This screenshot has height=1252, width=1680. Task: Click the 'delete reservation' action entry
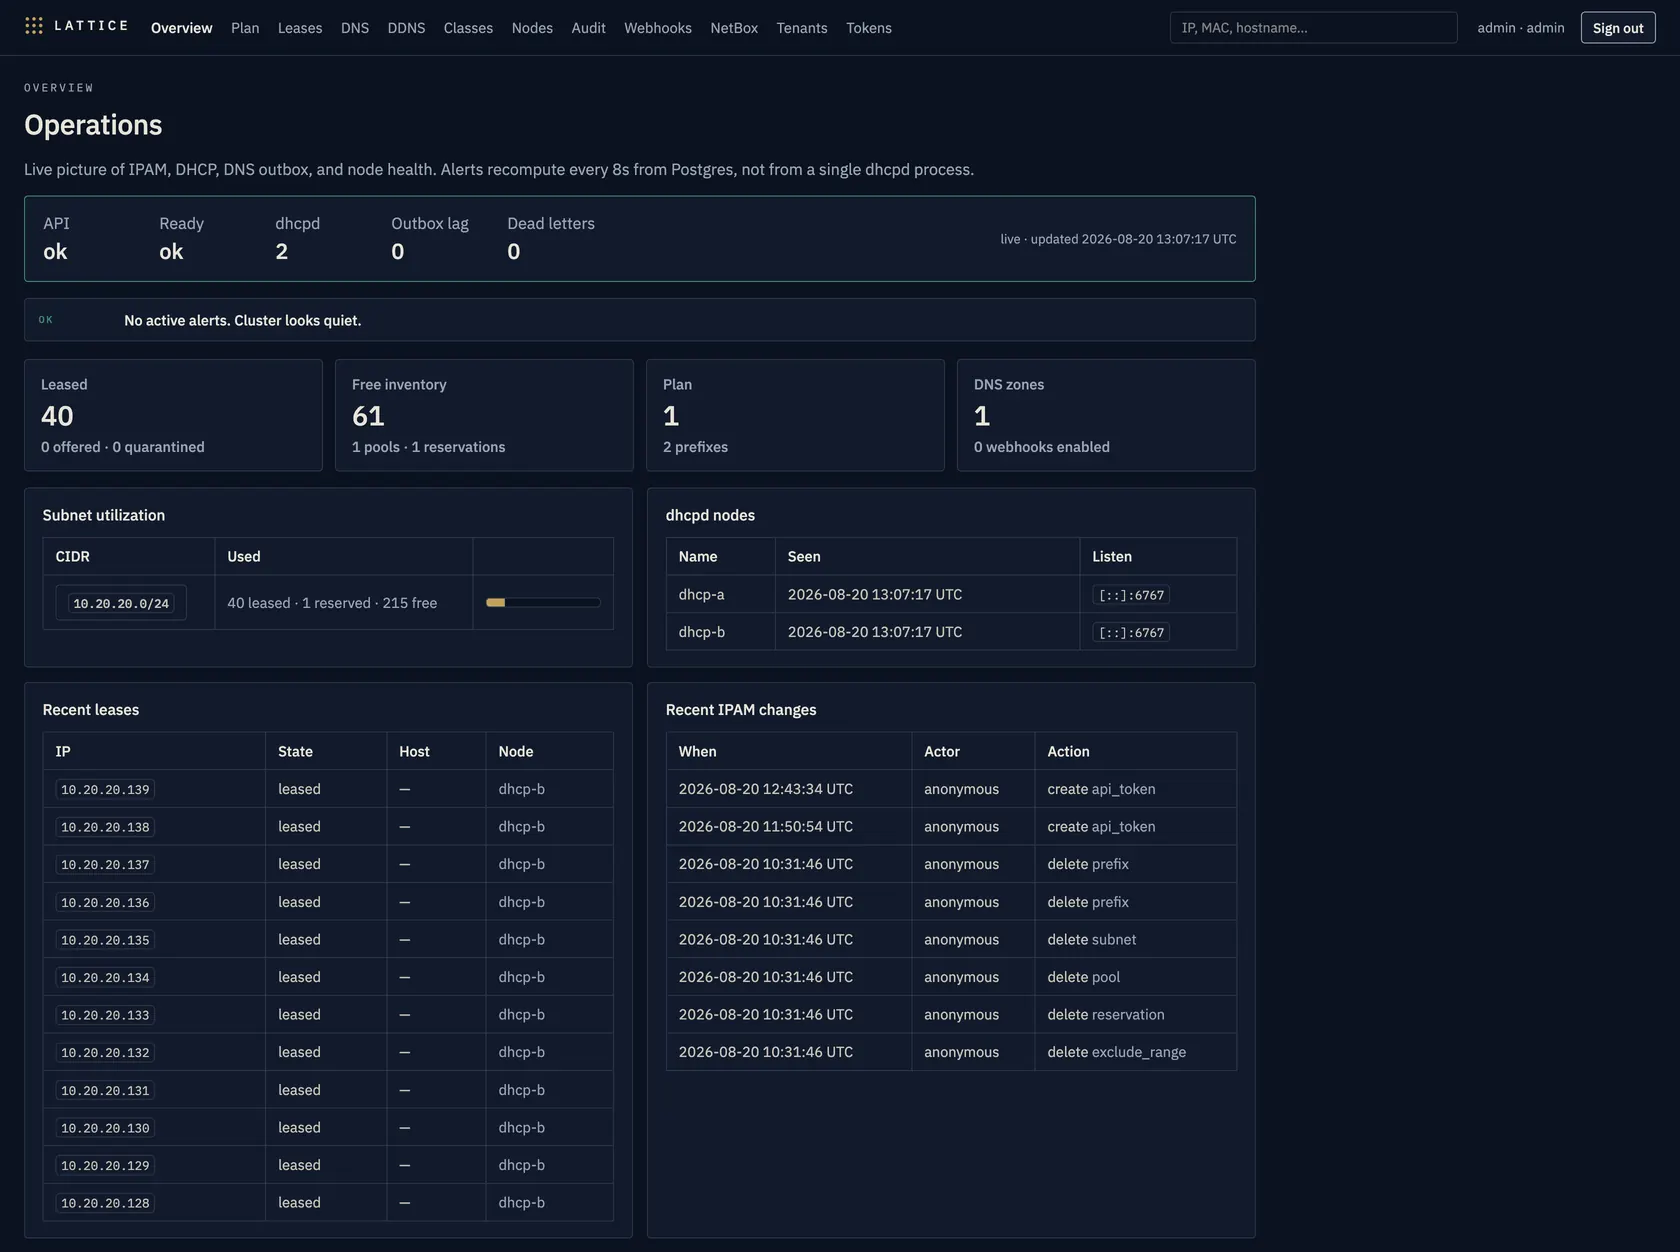coord(1105,1015)
